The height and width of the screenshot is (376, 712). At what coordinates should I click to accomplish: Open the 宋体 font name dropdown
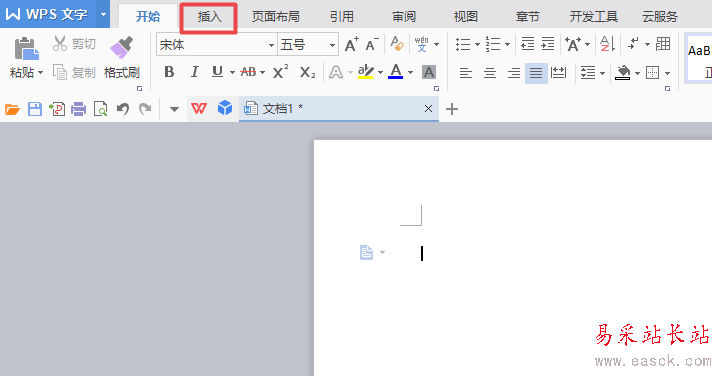[x=271, y=45]
